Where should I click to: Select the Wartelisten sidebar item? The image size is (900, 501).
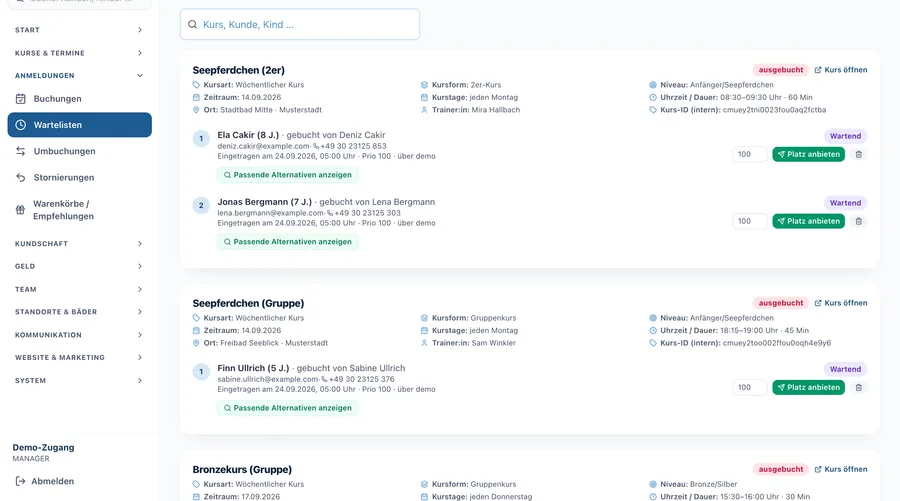click(79, 125)
